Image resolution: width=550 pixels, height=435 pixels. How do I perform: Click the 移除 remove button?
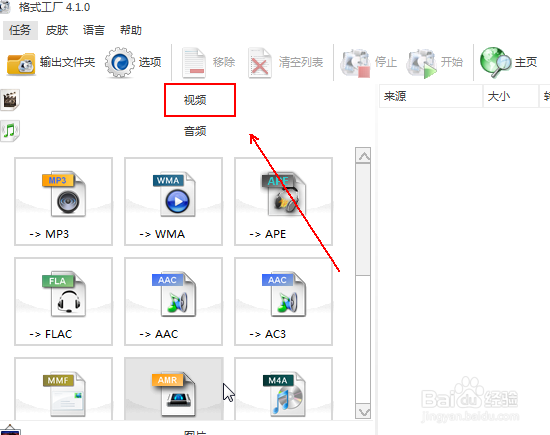208,63
